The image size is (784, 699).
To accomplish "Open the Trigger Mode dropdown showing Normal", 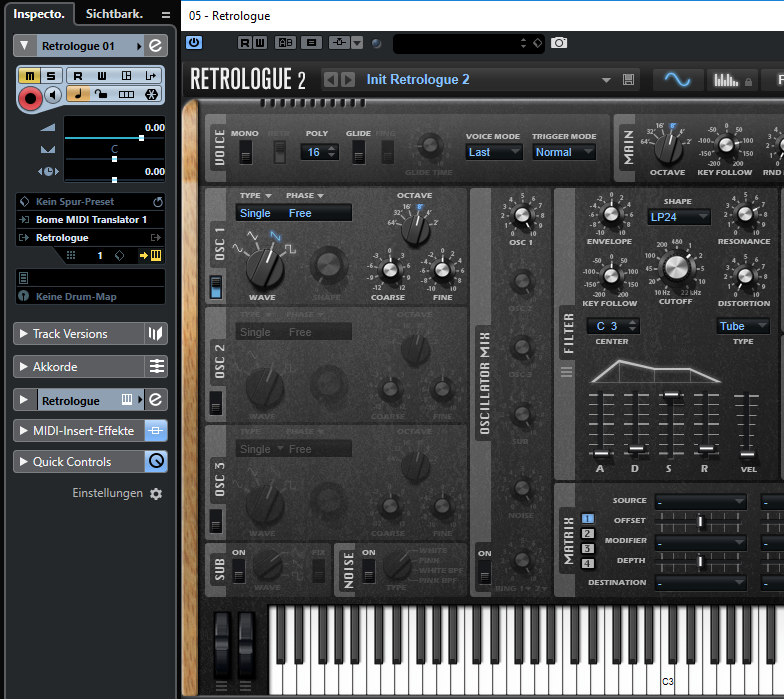I will click(564, 152).
